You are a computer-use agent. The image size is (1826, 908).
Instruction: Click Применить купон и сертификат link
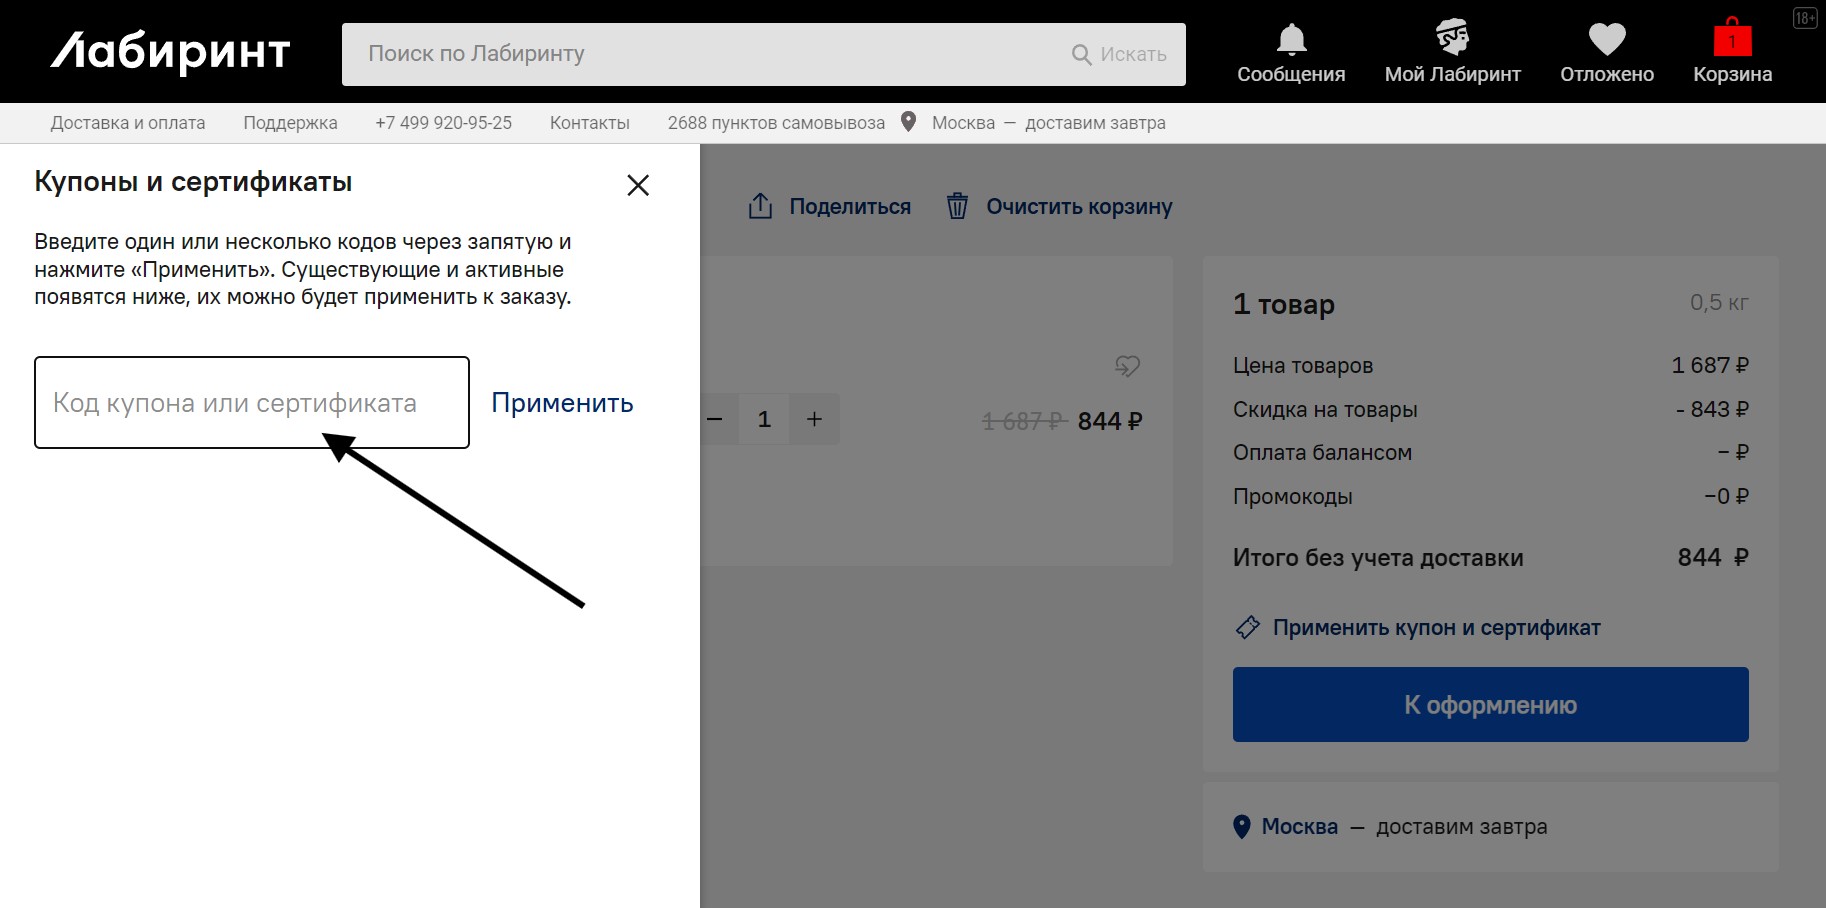click(x=1436, y=628)
